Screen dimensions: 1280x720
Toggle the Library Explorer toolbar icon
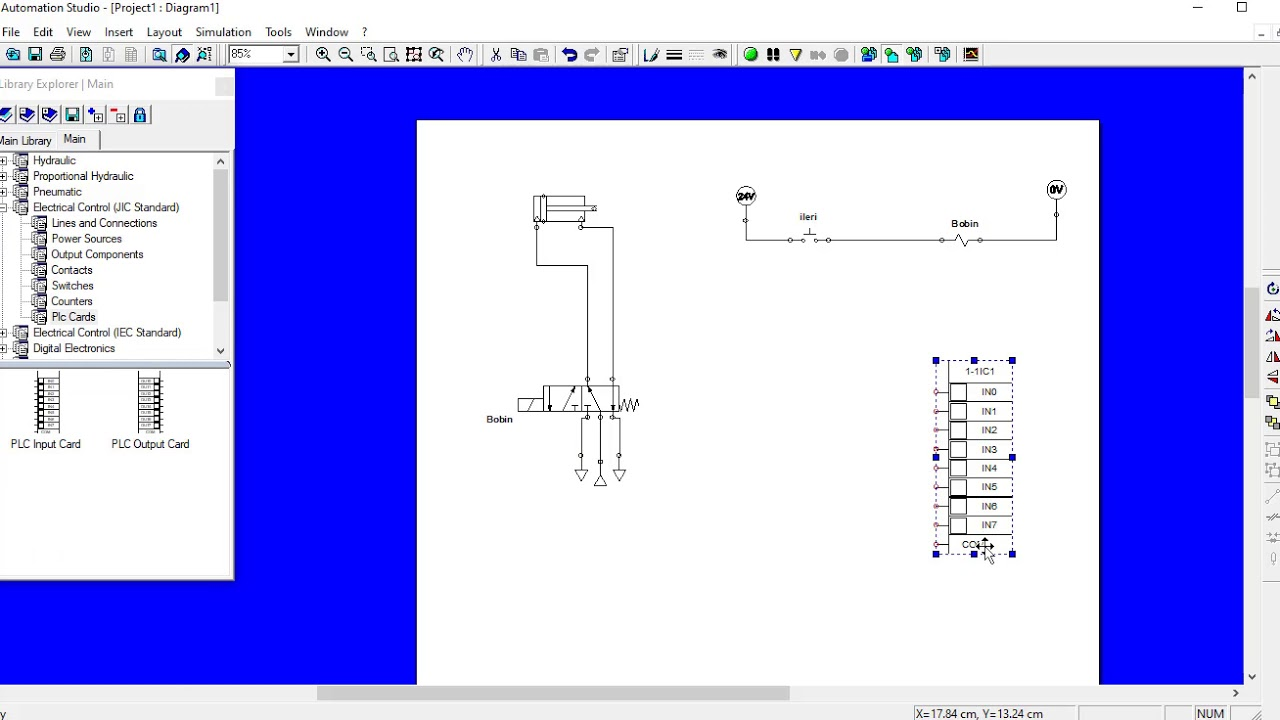tap(182, 55)
